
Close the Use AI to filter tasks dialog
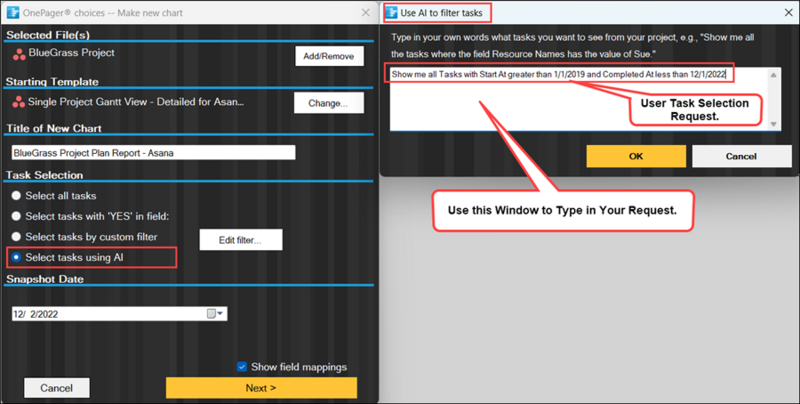point(788,13)
